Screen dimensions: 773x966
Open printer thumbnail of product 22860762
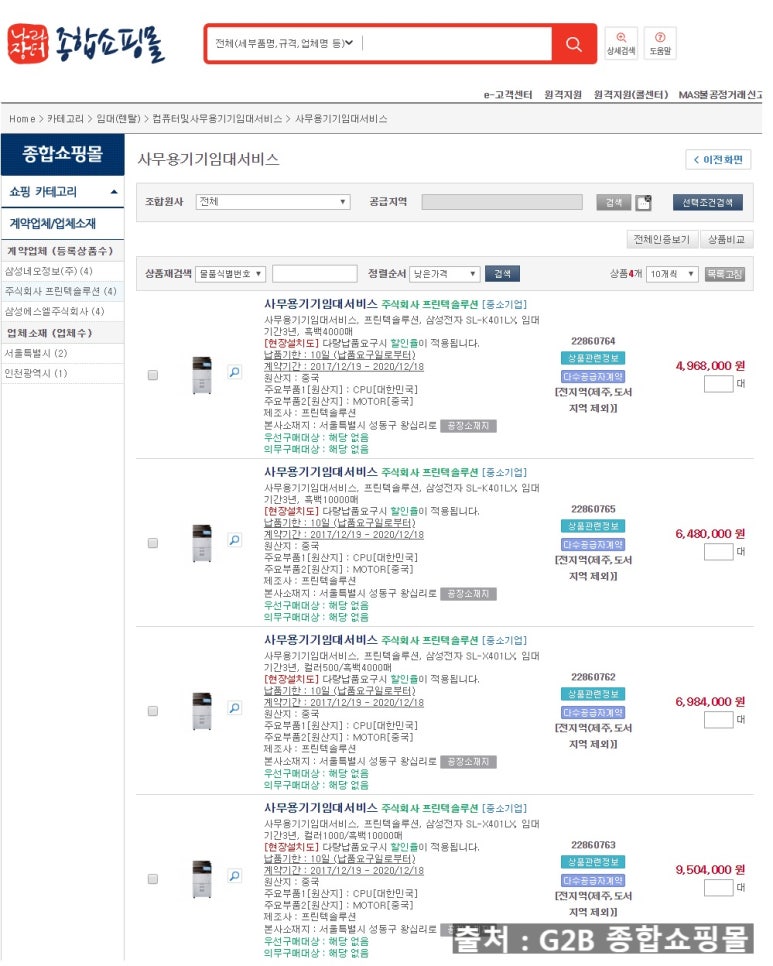point(202,711)
